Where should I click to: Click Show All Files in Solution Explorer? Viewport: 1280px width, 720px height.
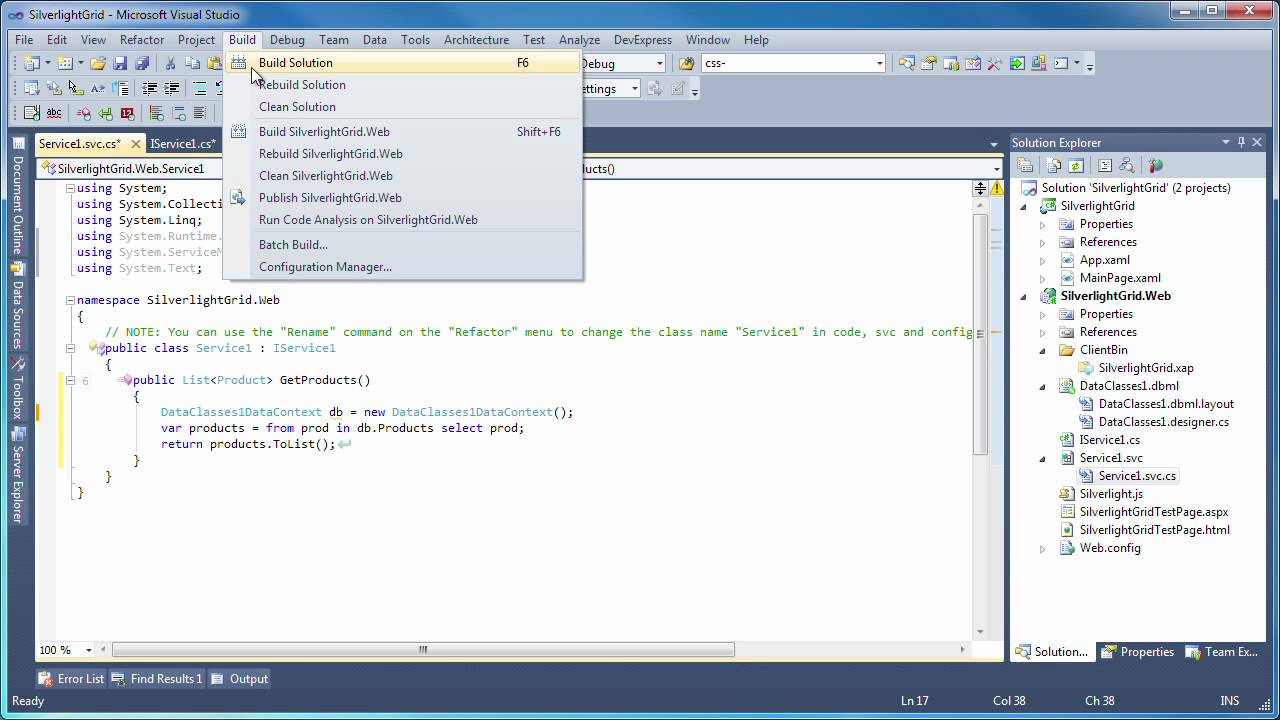pyautogui.click(x=1054, y=166)
